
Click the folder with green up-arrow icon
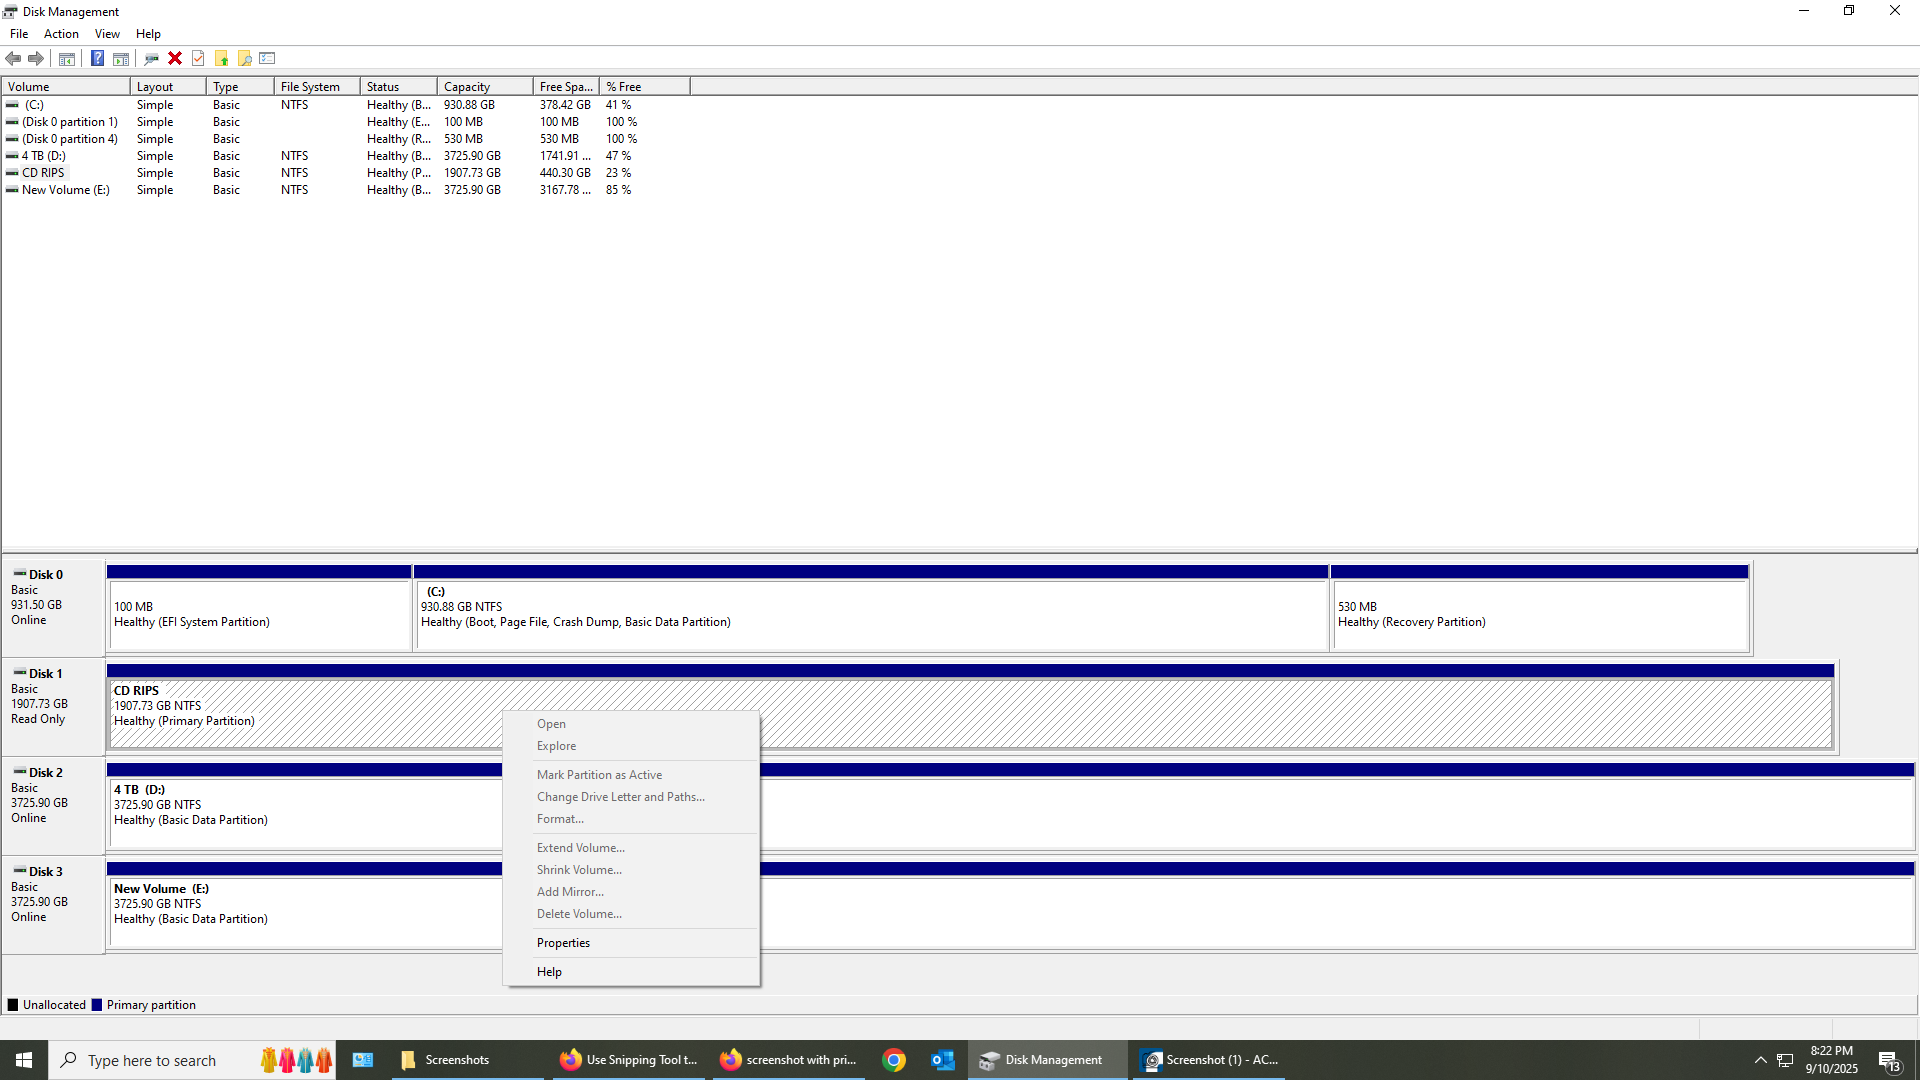coord(221,58)
